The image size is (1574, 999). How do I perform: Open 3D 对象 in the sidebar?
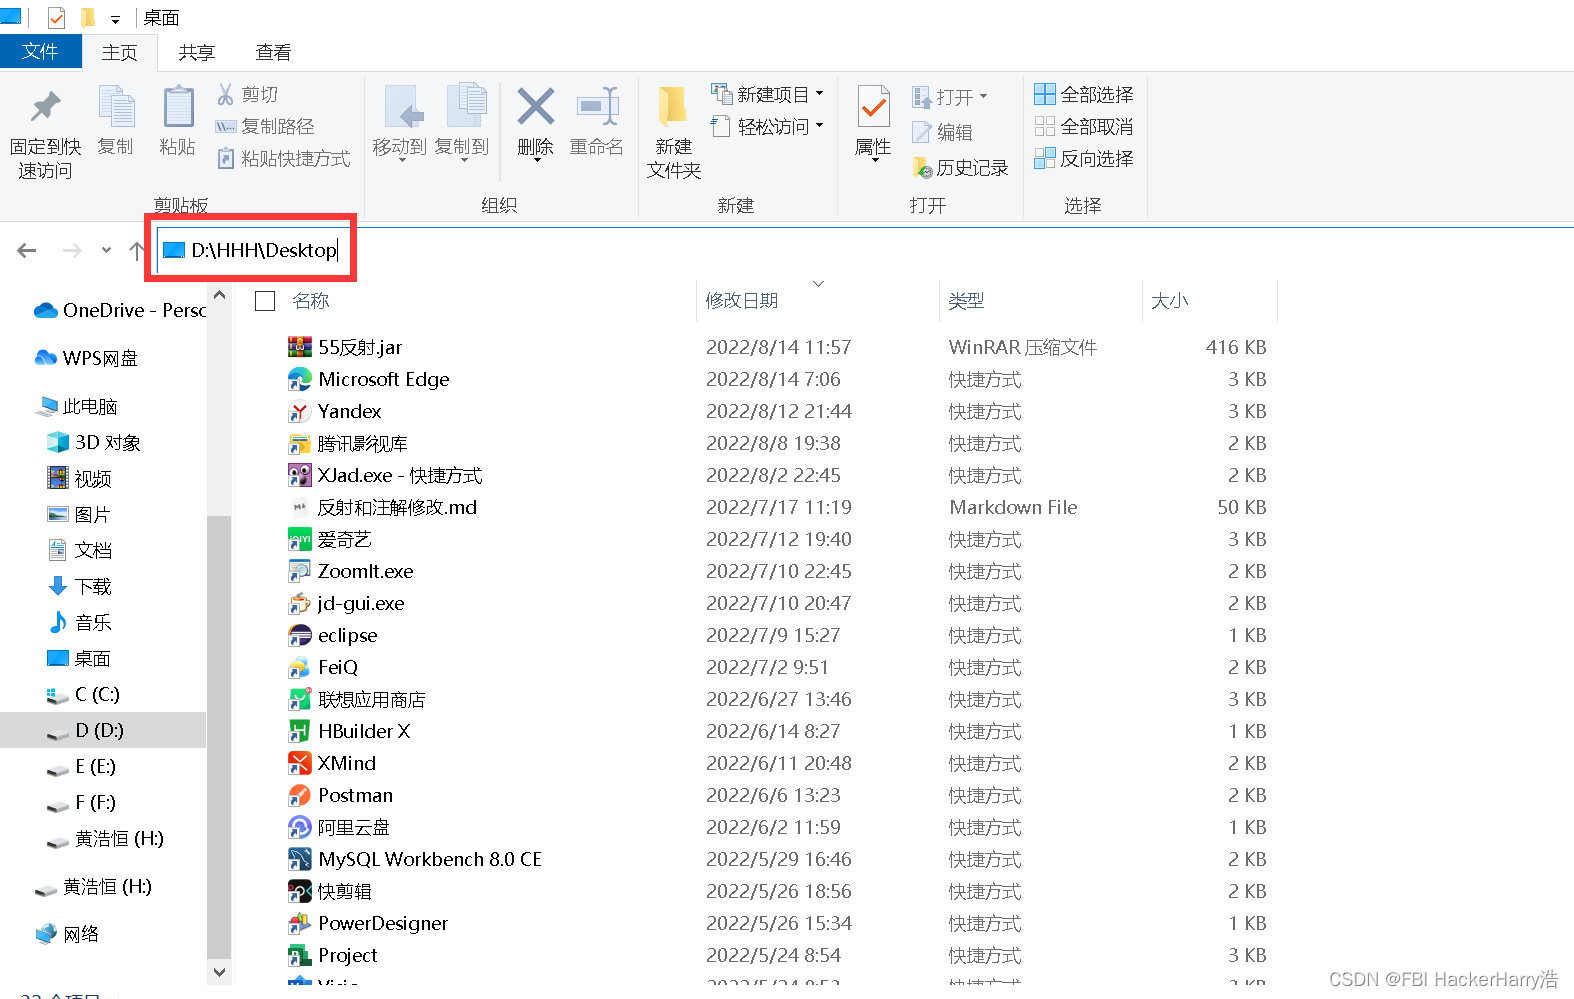[x=94, y=442]
